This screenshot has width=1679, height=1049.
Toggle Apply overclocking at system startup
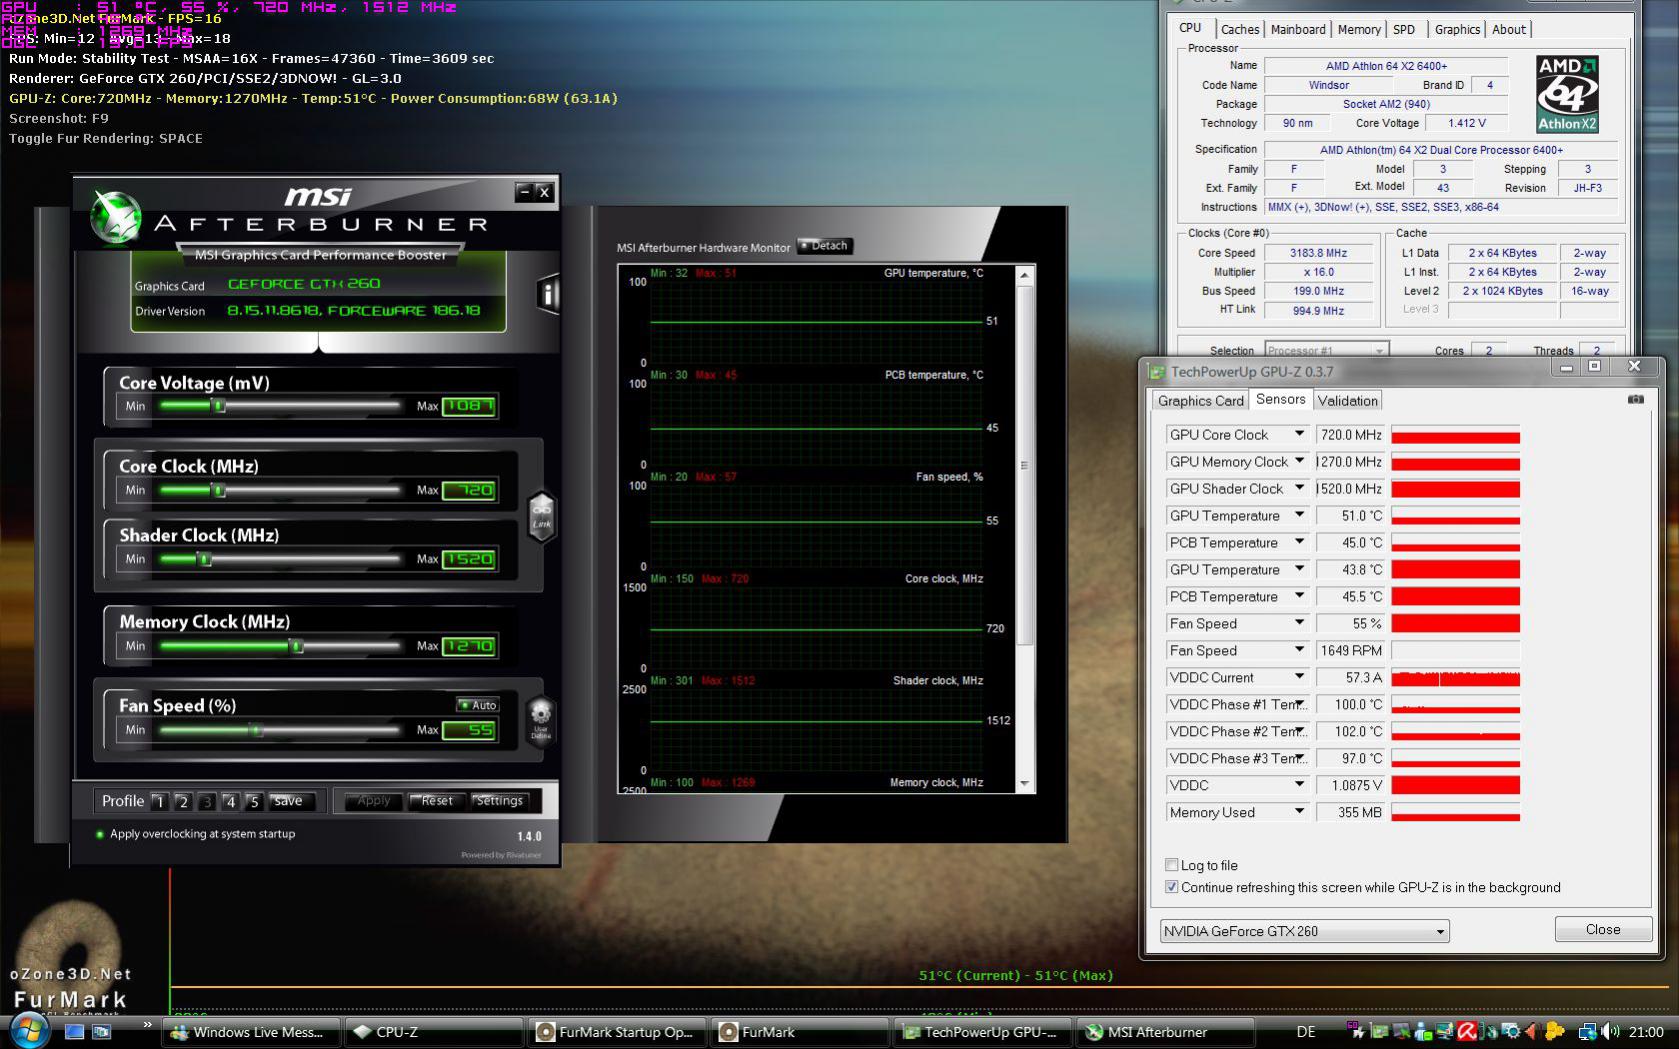pos(100,834)
